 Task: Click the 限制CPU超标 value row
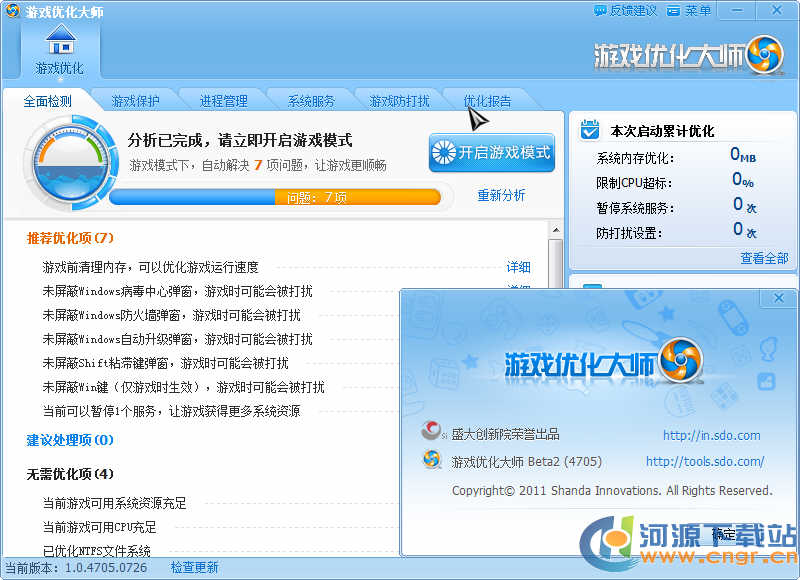[x=677, y=183]
